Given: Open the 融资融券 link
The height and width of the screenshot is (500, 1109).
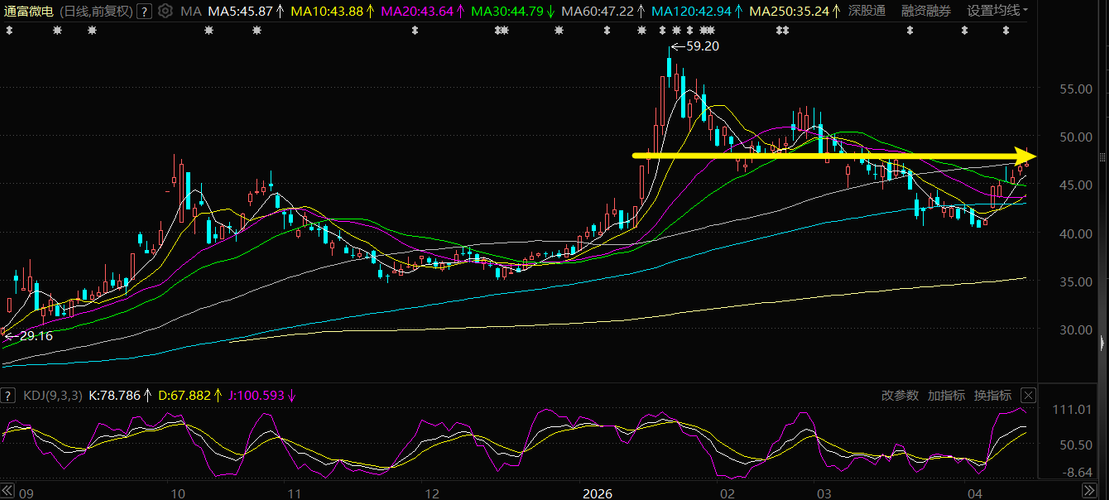Looking at the screenshot, I should pyautogui.click(x=927, y=11).
